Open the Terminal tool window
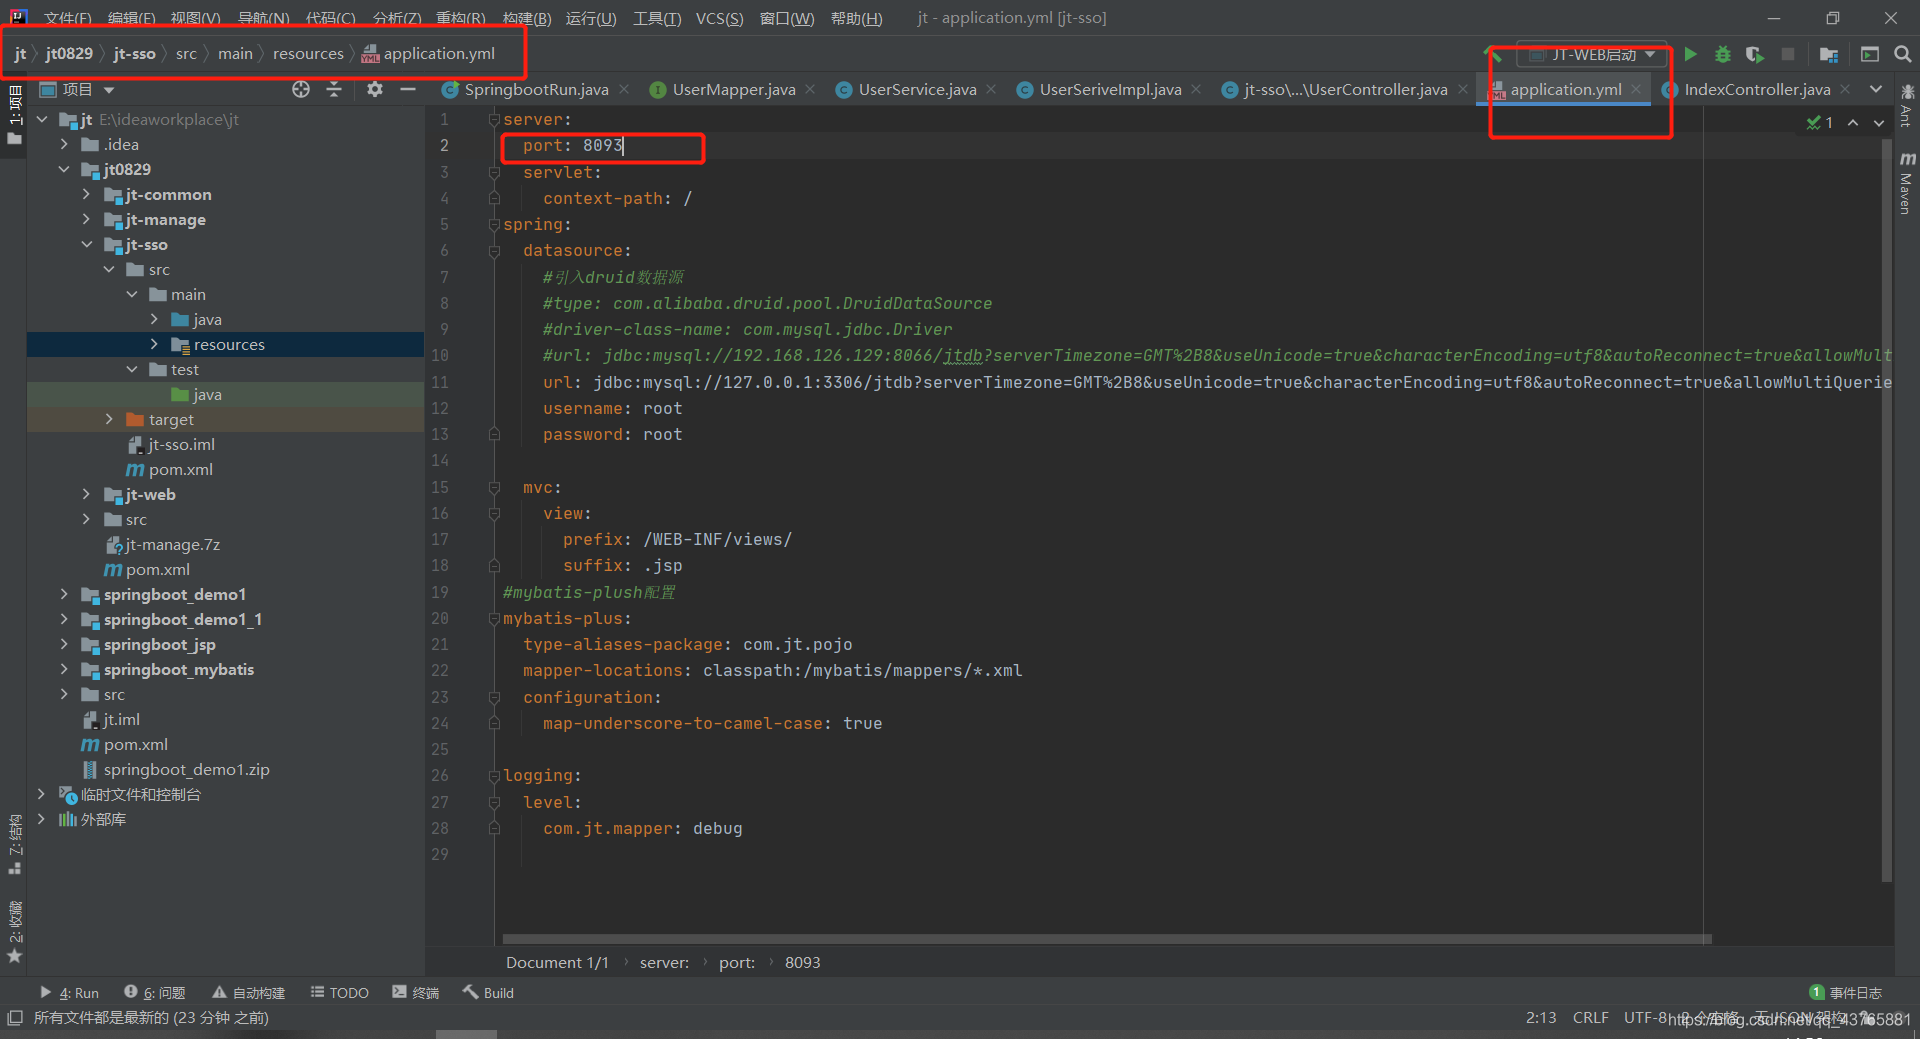 [416, 993]
